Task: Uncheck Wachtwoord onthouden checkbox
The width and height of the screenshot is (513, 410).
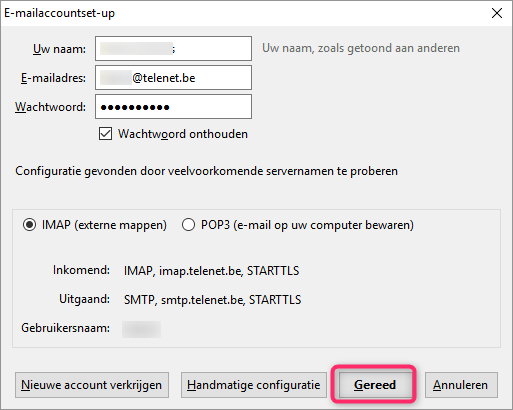Action: (105, 134)
